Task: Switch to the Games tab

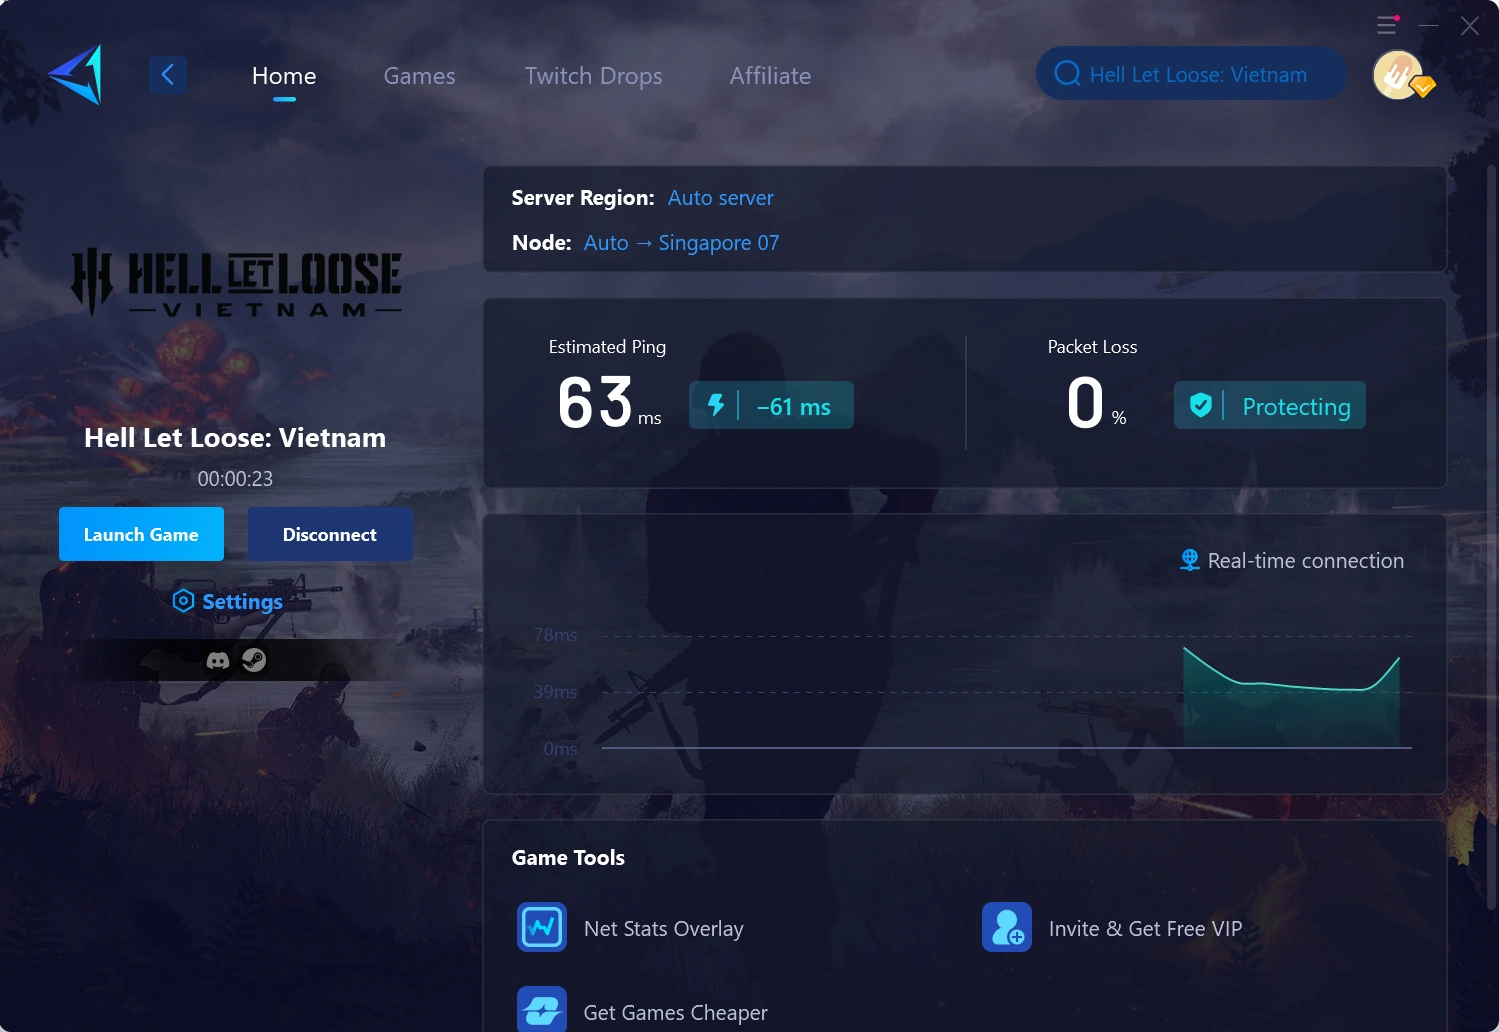Action: coord(419,76)
